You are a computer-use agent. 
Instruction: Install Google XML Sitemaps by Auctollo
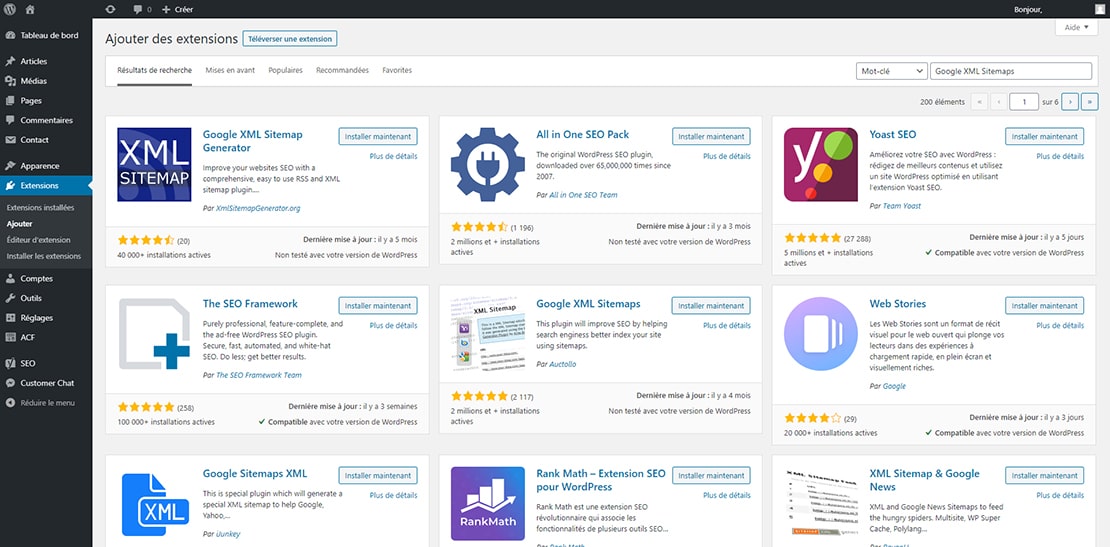click(x=711, y=306)
